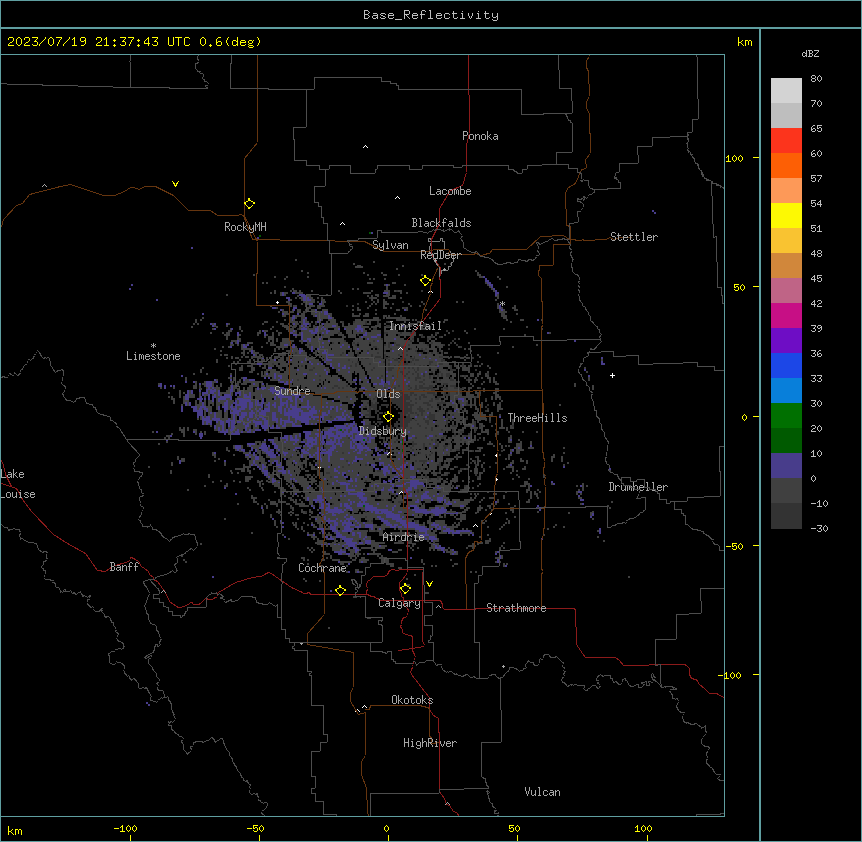
Task: Click the Drumheller city label
Action: (x=638, y=487)
